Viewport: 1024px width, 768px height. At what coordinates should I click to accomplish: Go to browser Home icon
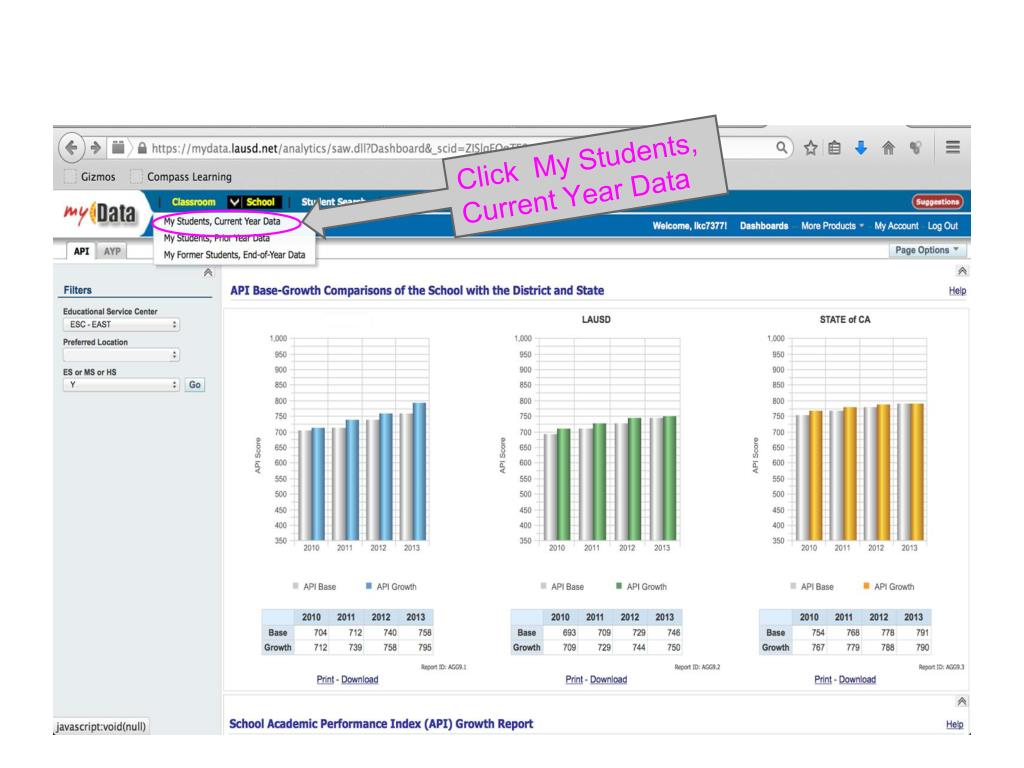click(x=888, y=148)
